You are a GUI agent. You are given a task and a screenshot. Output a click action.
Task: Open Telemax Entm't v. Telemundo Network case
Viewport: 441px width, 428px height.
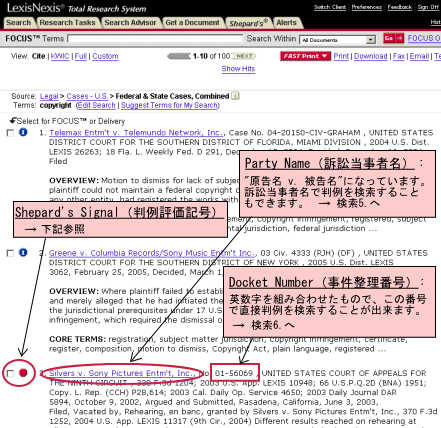(136, 133)
